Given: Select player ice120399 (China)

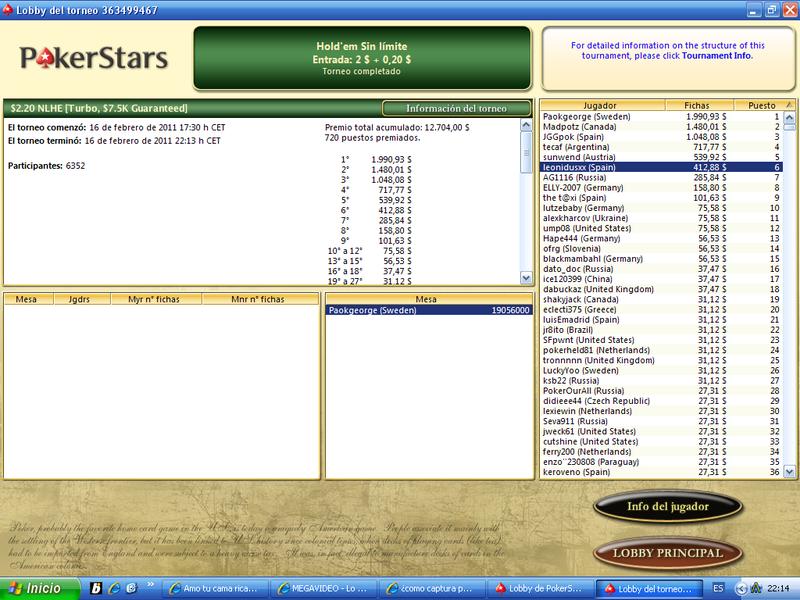Looking at the screenshot, I should (x=661, y=279).
